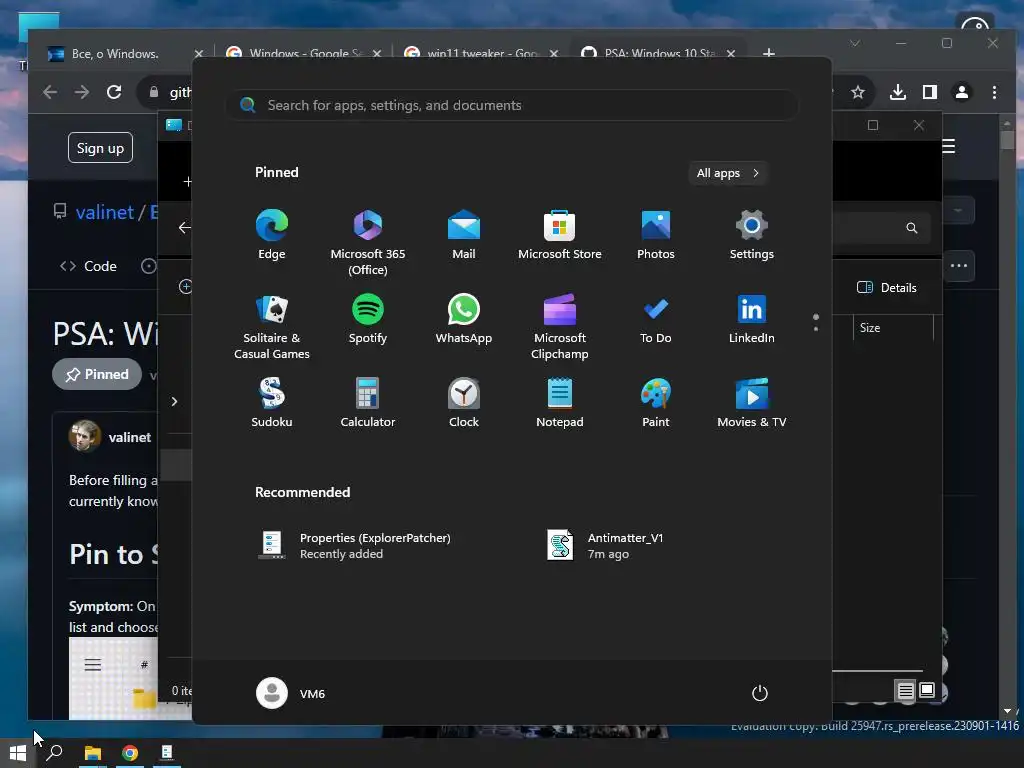This screenshot has height=768, width=1024.
Task: Toggle Details pane in File Explorer
Action: 887,287
